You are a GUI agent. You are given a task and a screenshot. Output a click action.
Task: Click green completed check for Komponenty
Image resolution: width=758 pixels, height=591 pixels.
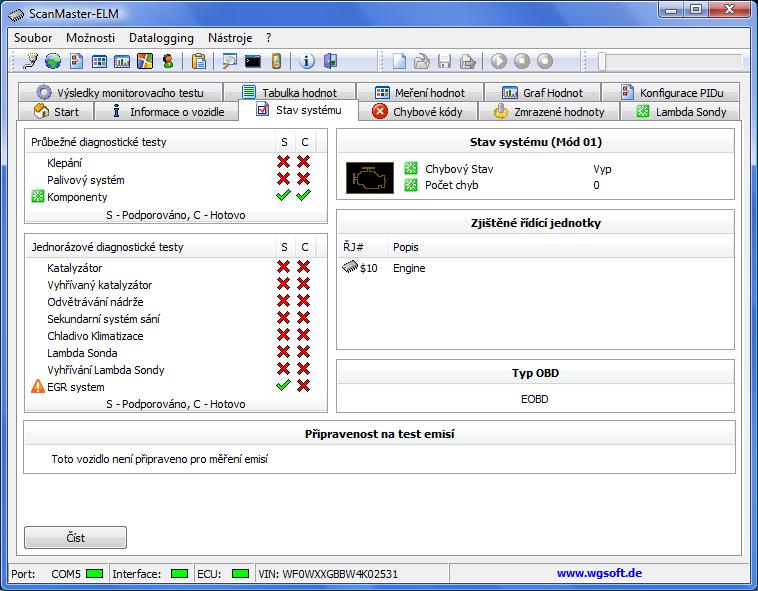point(303,196)
